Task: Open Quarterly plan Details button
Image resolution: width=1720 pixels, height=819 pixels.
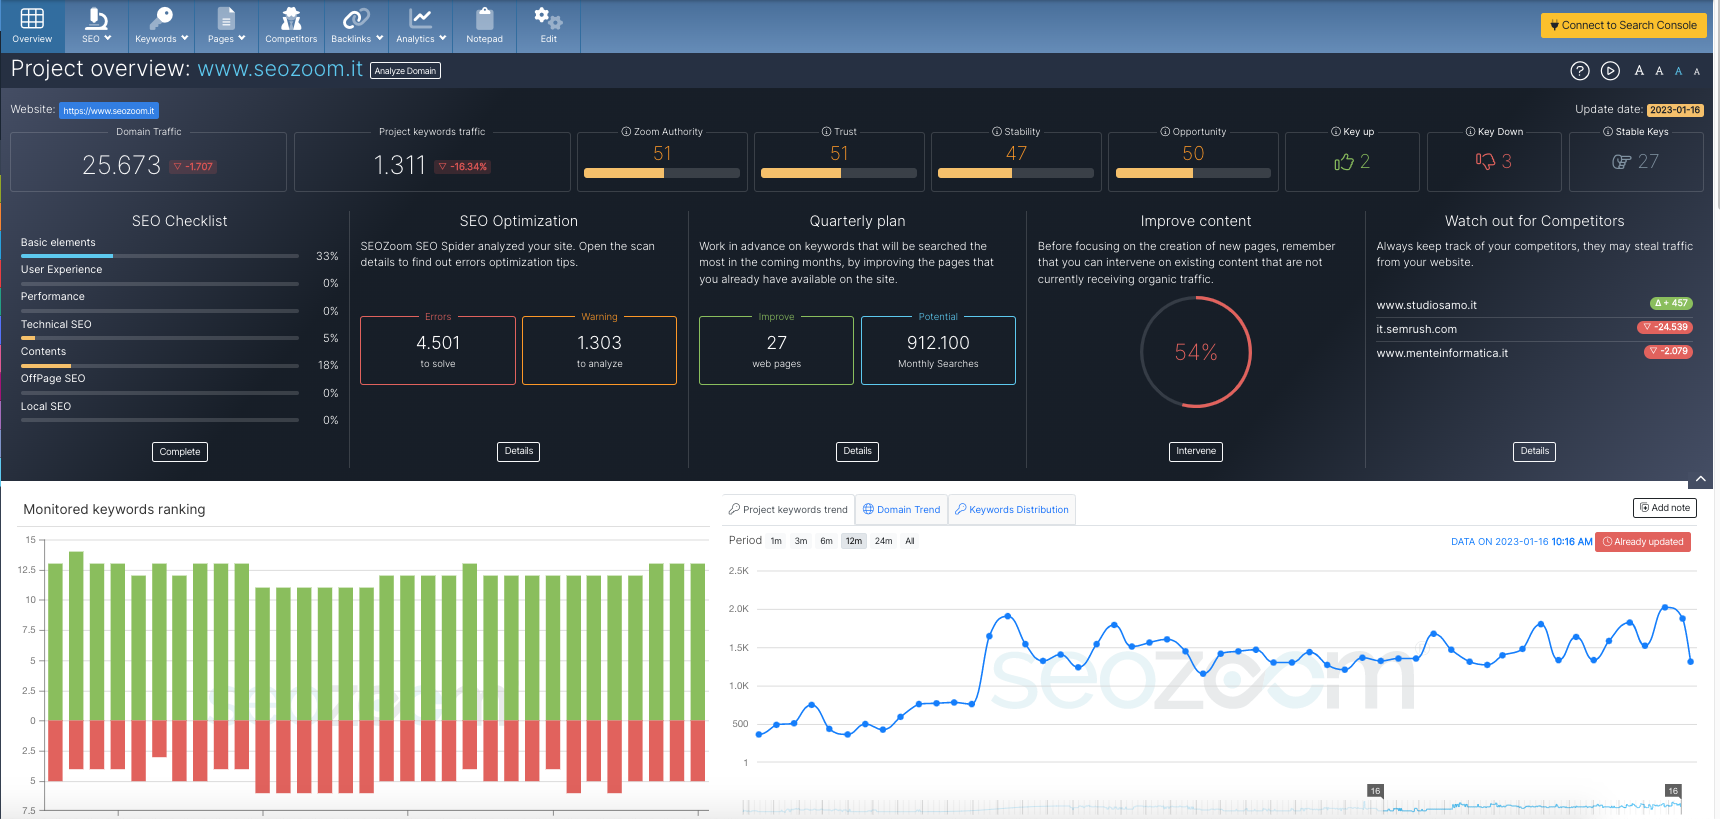Action: pyautogui.click(x=857, y=452)
